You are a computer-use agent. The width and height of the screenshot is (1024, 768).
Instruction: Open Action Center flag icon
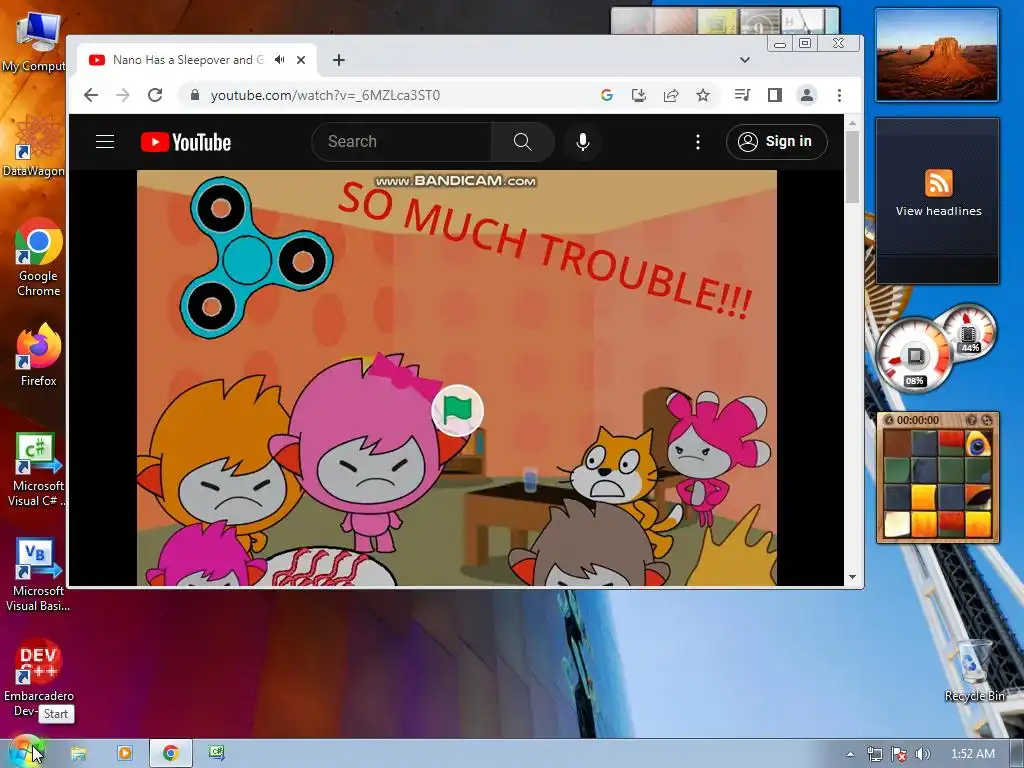click(x=899, y=754)
